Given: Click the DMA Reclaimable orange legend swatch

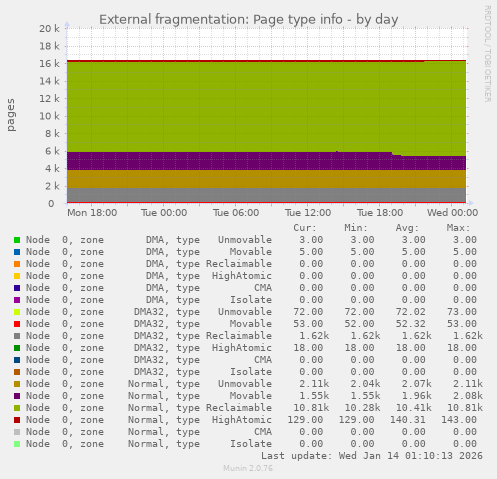Looking at the screenshot, I should pyautogui.click(x=17, y=264).
